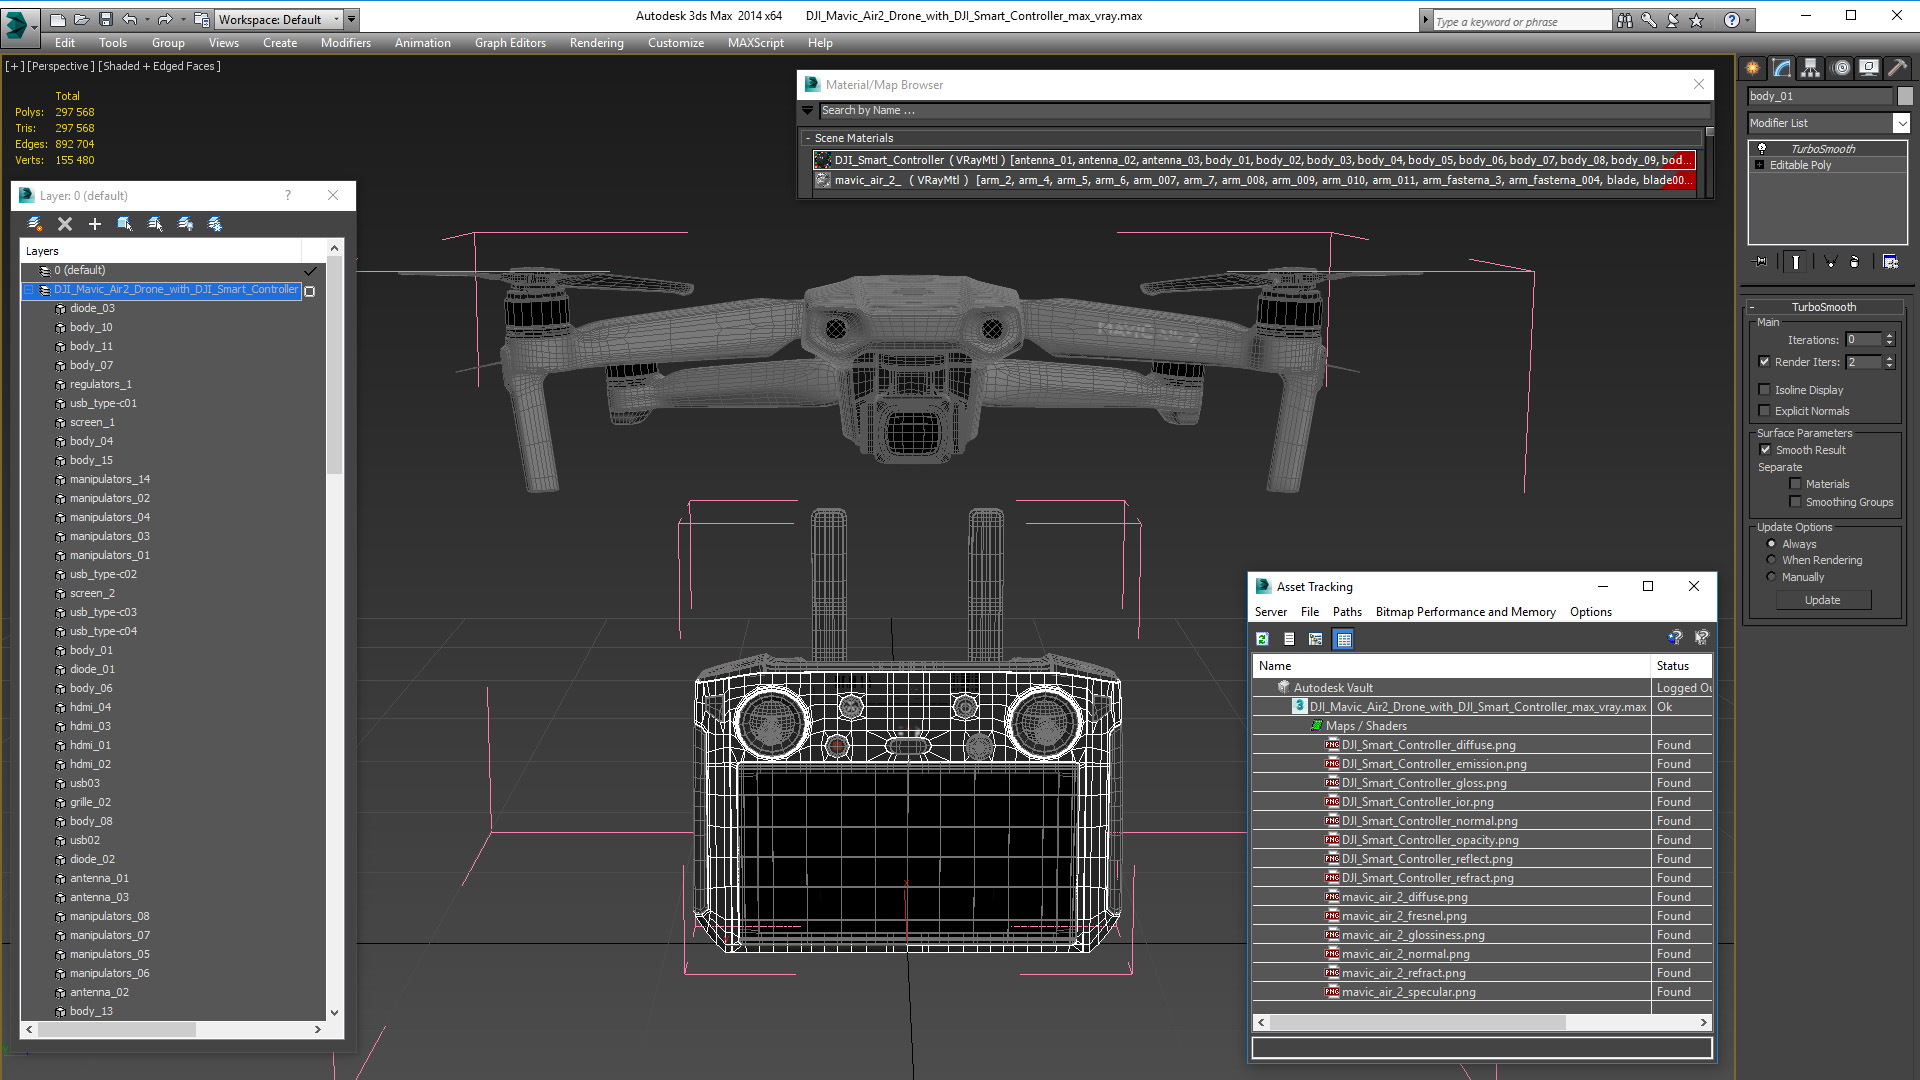Screen dimensions: 1920x1080
Task: Redo the last undone action
Action: [165, 19]
